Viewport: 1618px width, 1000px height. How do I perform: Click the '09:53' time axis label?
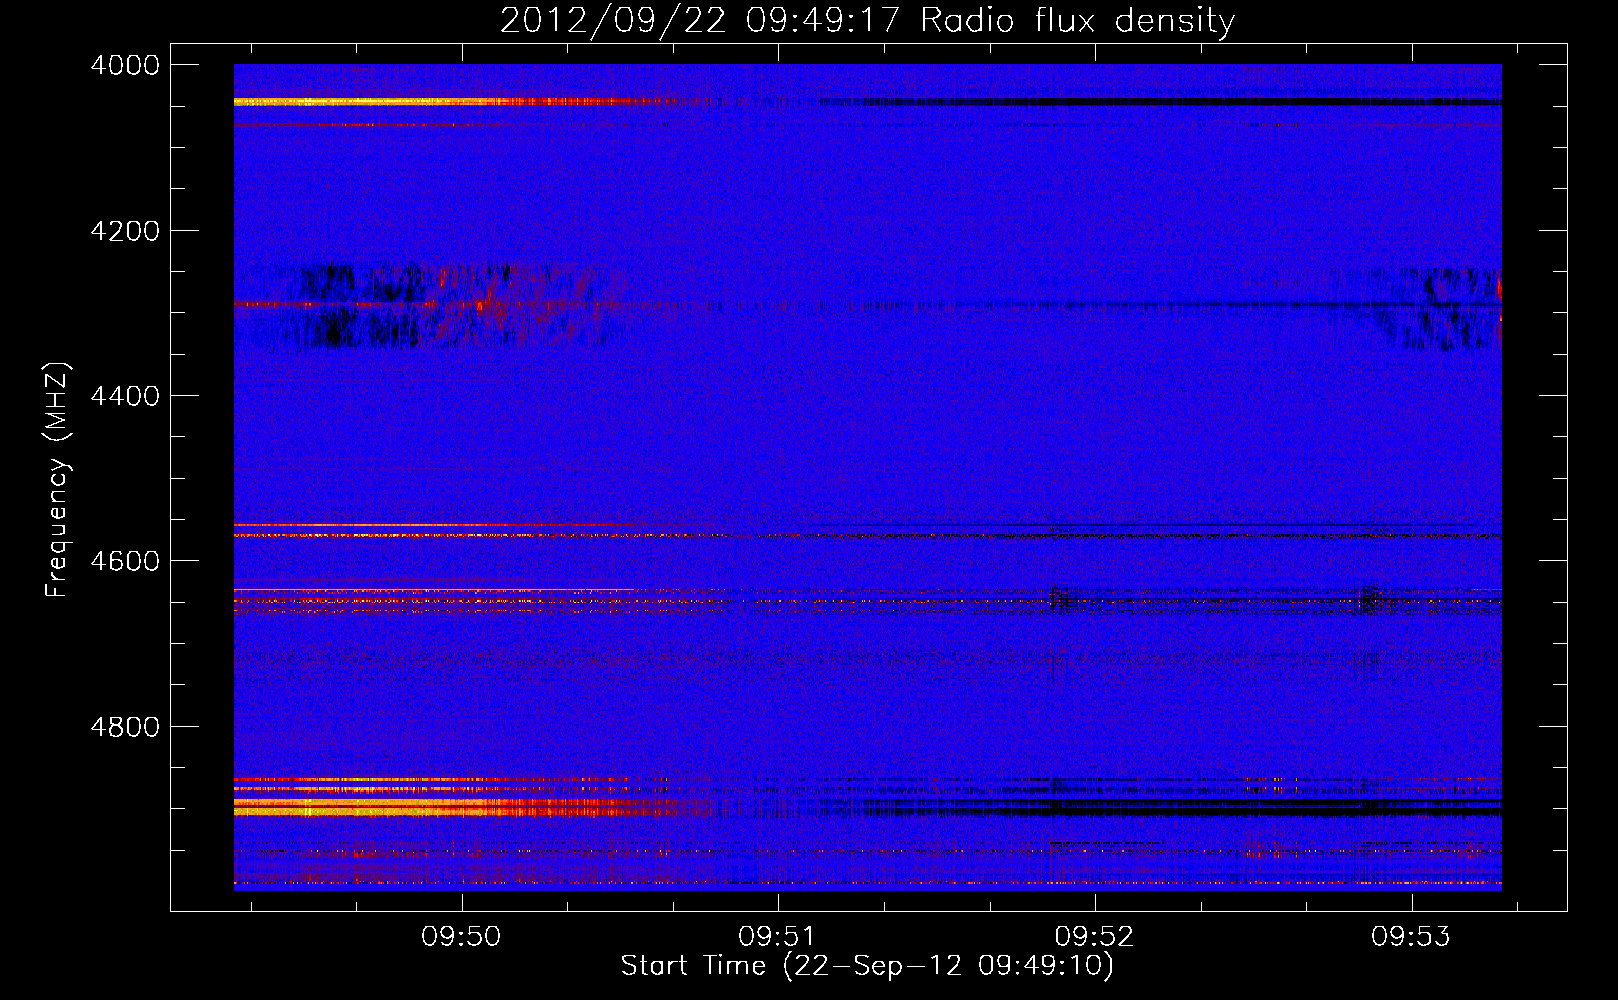point(1411,936)
